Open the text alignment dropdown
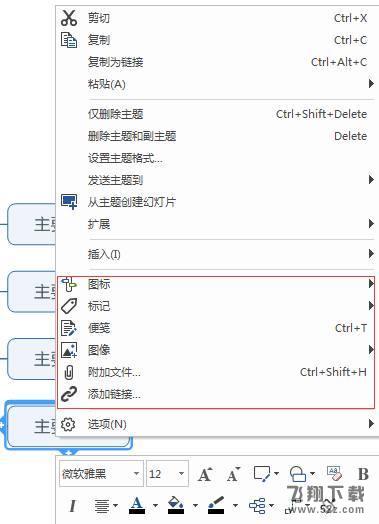379x524 pixels. (x=106, y=506)
